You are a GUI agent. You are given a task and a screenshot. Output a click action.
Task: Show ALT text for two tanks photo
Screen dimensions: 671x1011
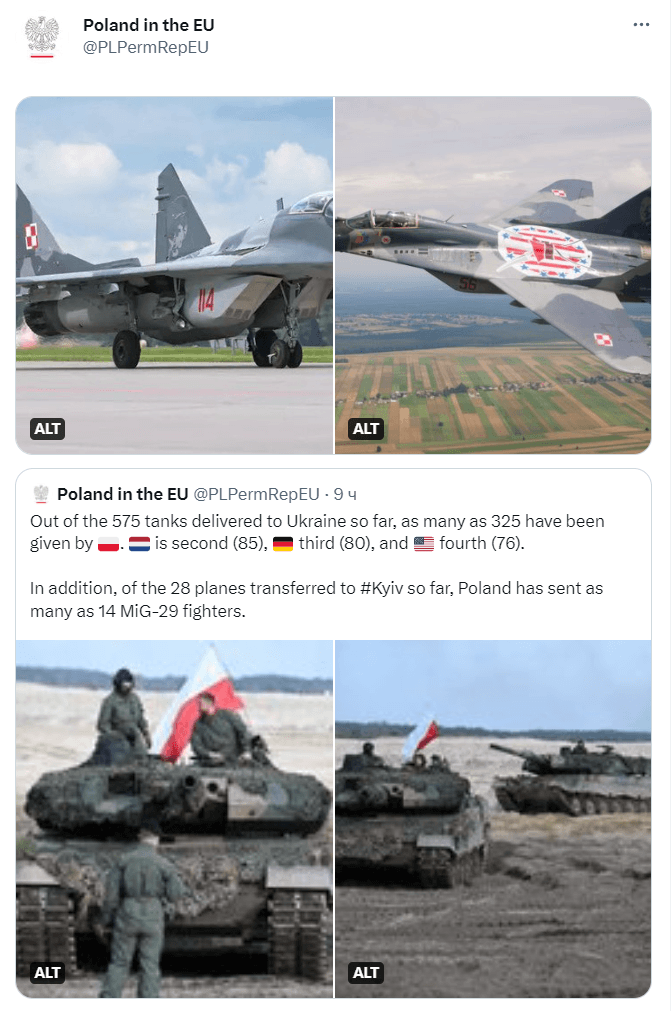click(x=366, y=973)
